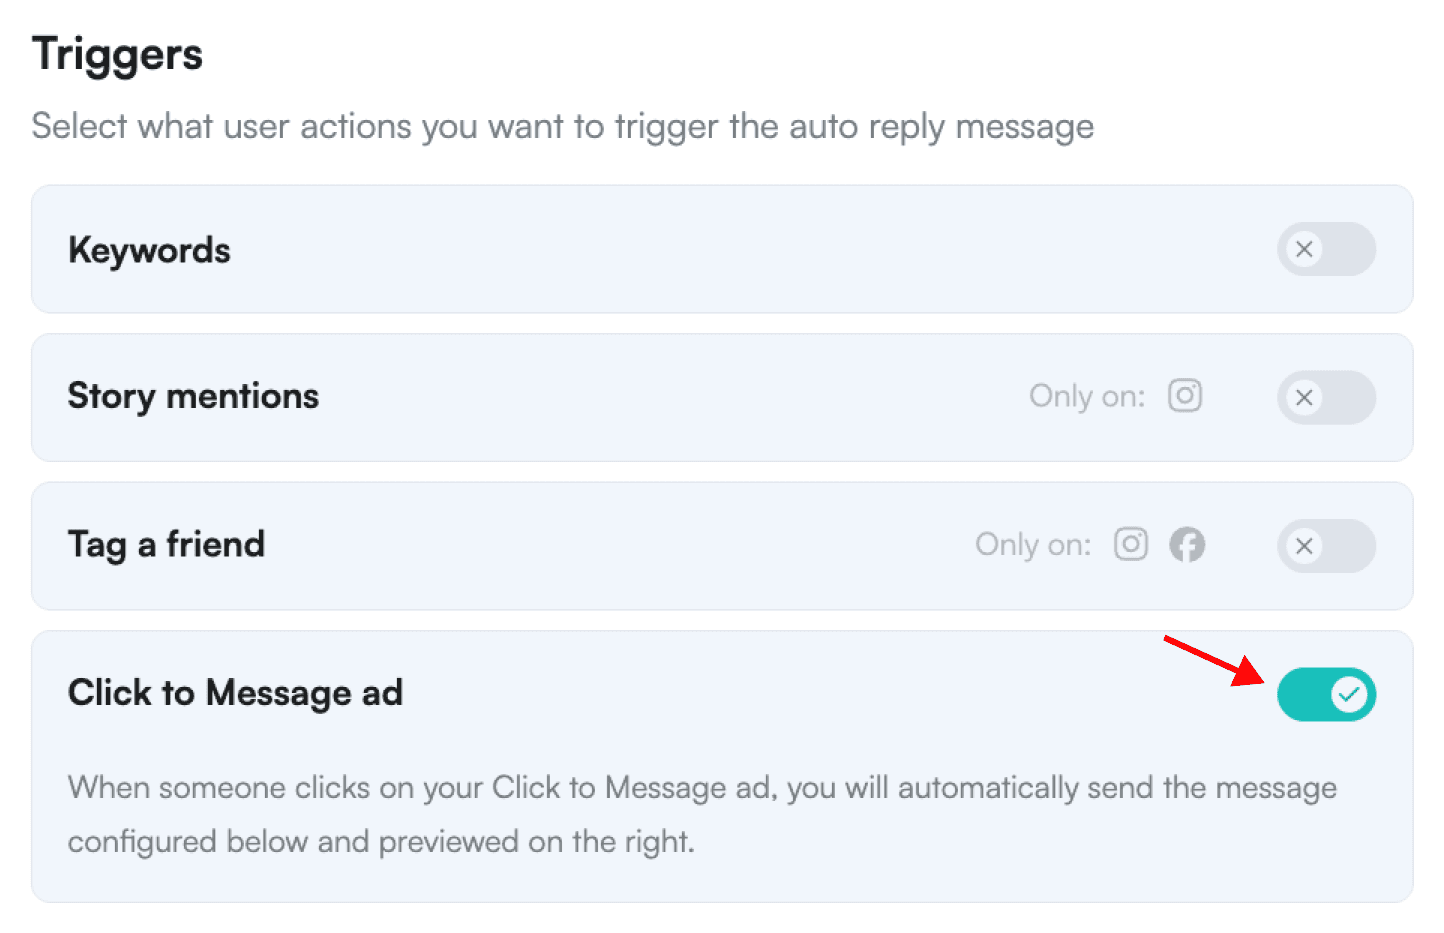Click the X knob in Story mentions switch
This screenshot has width=1444, height=933.
tap(1304, 397)
